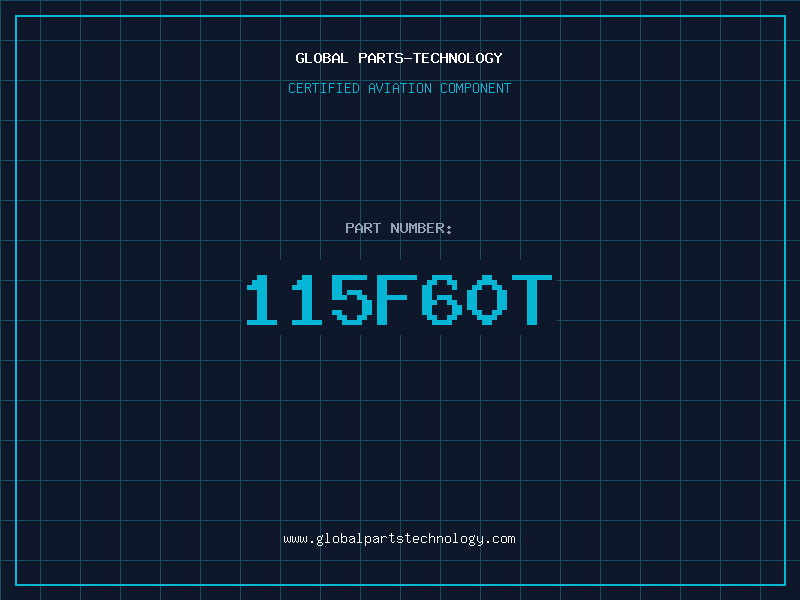This screenshot has height=600, width=800.
Task: Select the word CERTIFIED in the subtitle
Action: pos(325,88)
